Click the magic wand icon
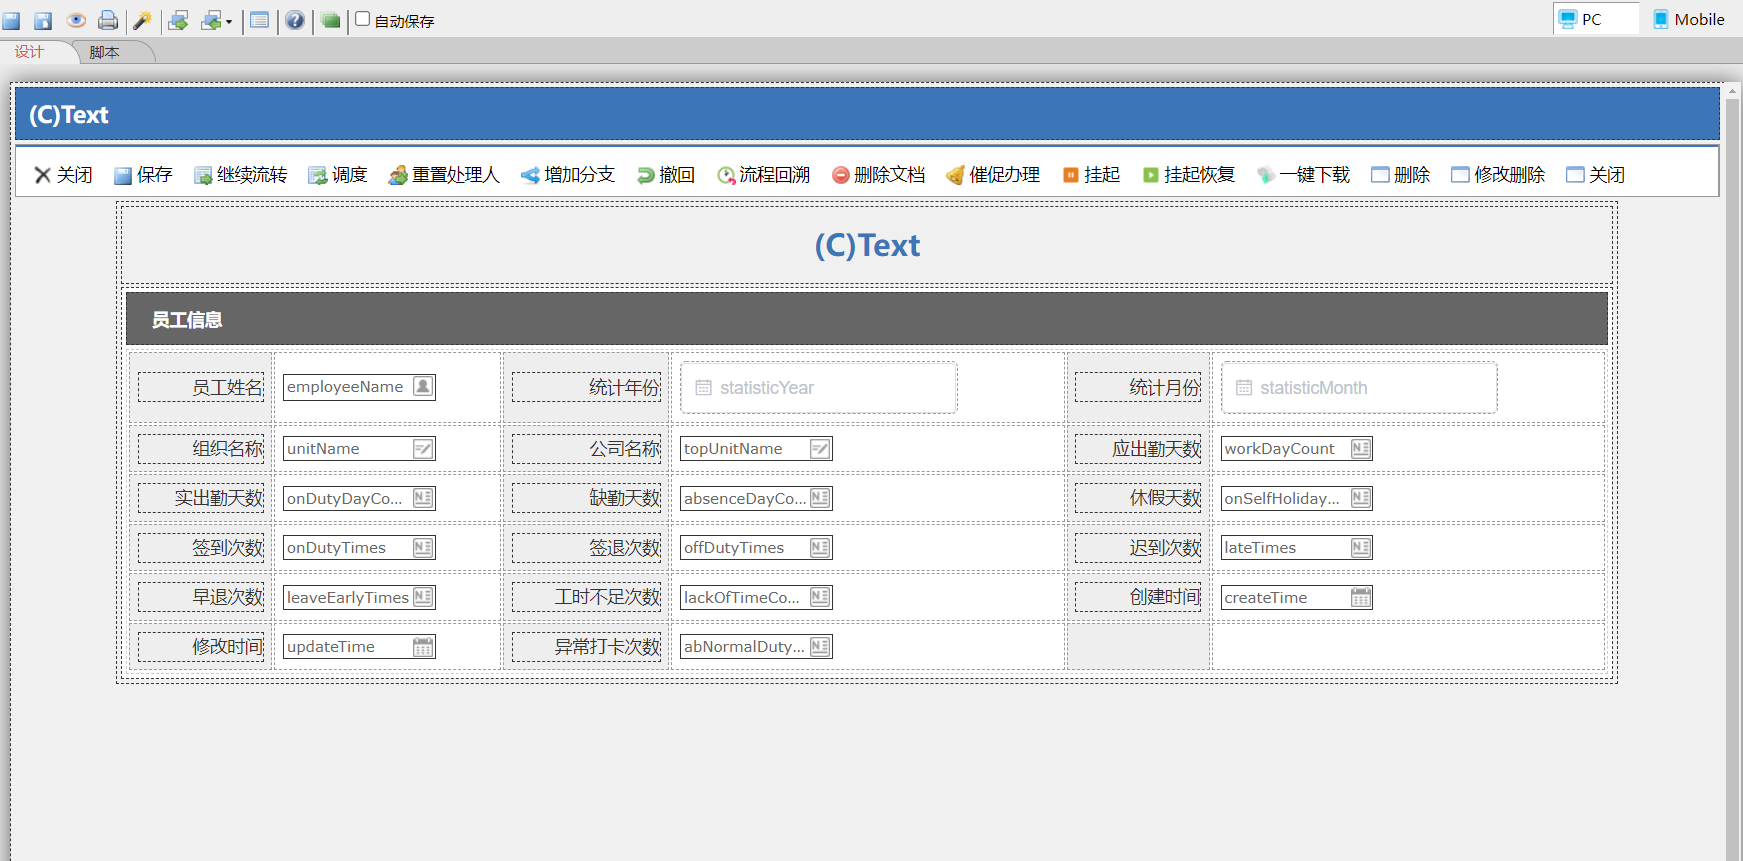This screenshot has height=861, width=1743. pos(142,20)
